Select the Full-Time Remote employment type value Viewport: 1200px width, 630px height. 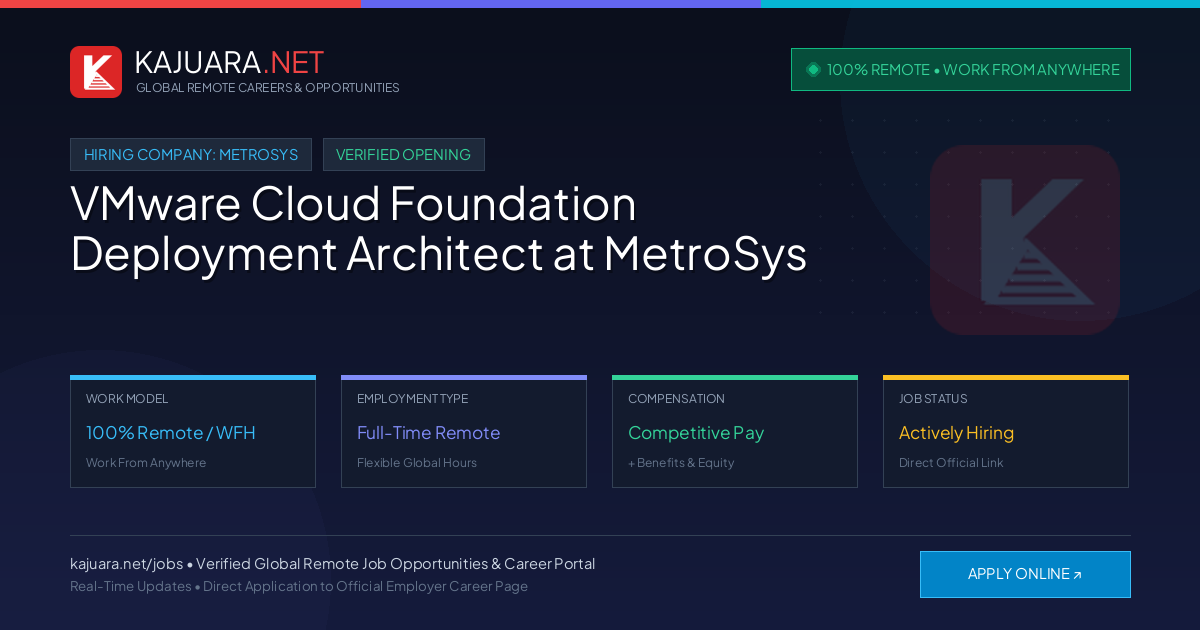click(x=428, y=433)
